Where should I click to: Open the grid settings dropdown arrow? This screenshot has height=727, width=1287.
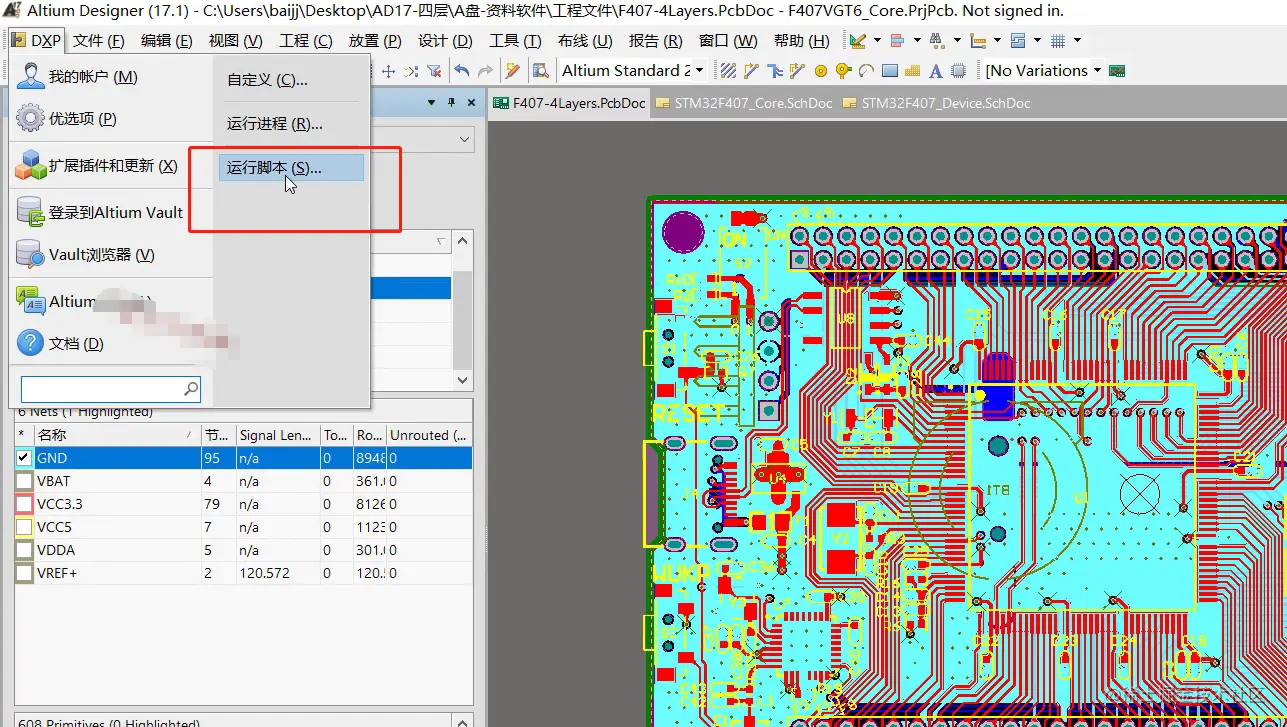(x=1077, y=41)
